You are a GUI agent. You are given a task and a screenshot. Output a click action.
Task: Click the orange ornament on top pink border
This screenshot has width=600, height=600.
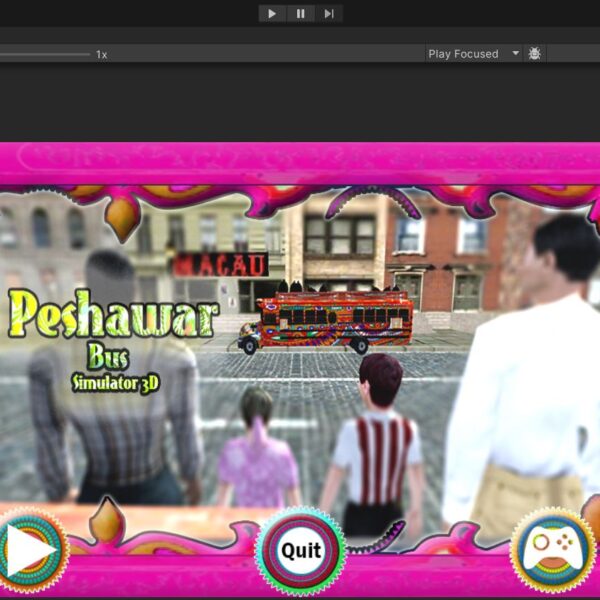point(122,215)
